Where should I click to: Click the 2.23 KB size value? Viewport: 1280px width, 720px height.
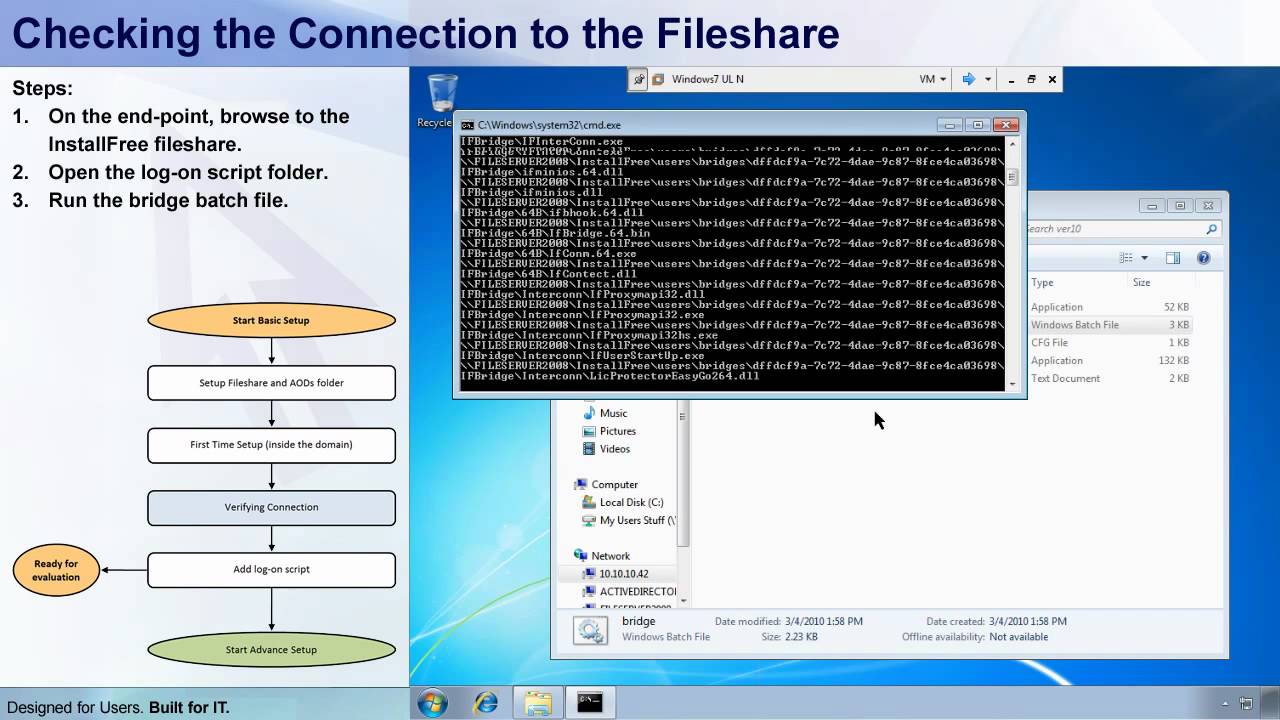(x=803, y=637)
